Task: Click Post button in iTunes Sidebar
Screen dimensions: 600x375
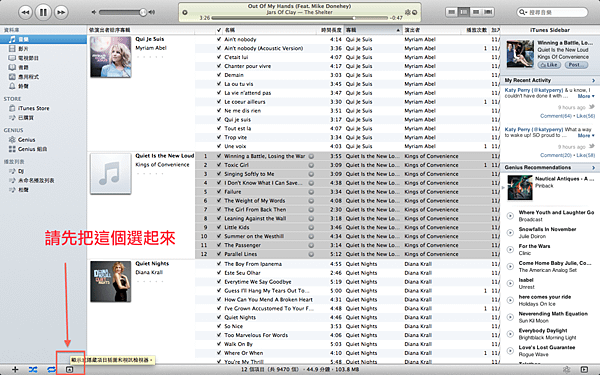Action: 576,65
